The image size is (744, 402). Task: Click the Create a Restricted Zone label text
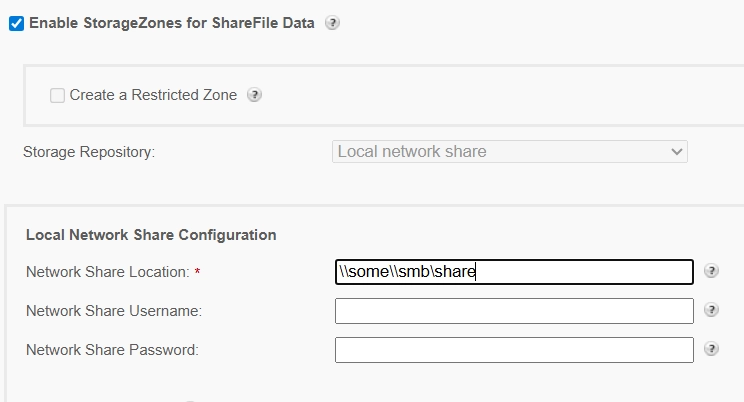click(x=153, y=95)
